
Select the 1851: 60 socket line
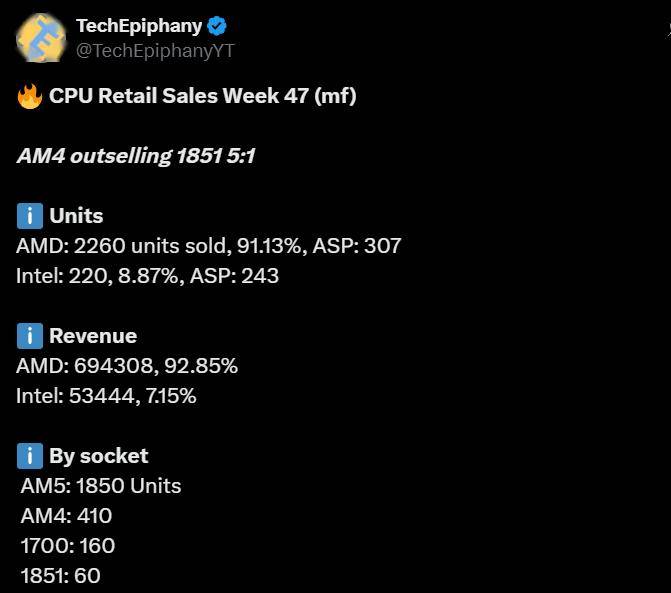[x=61, y=576]
